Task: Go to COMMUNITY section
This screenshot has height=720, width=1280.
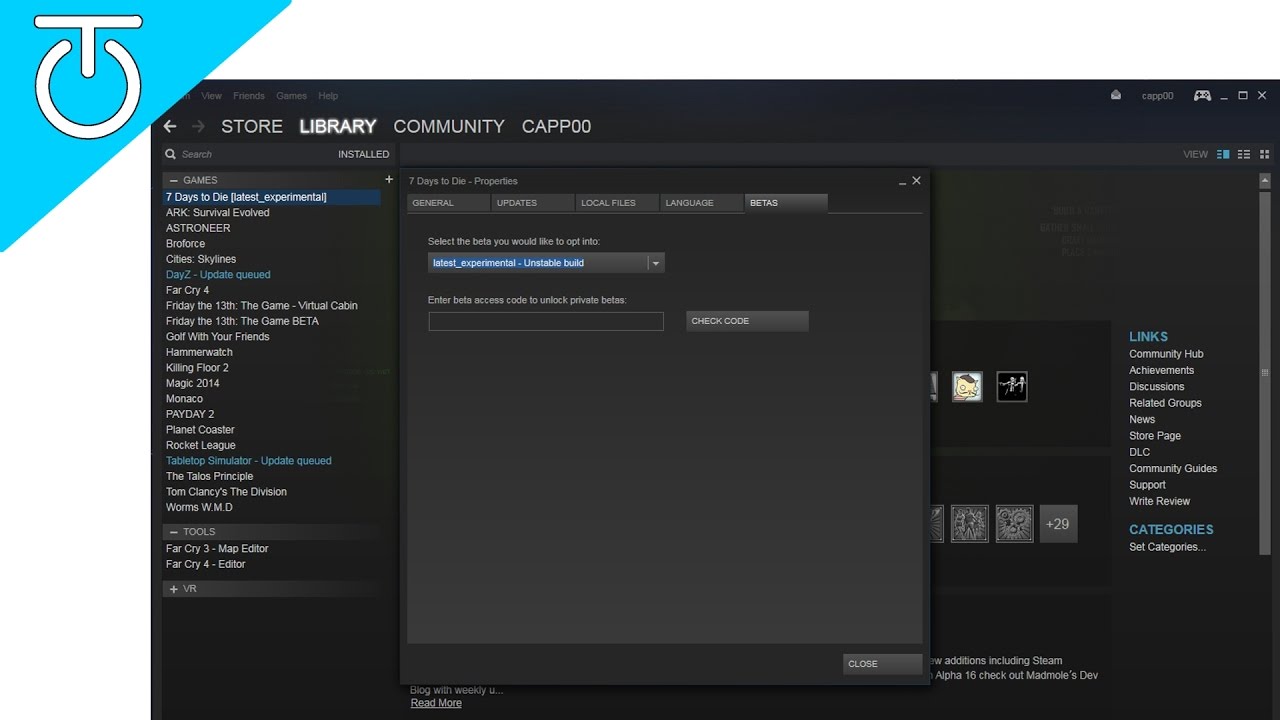Action: tap(449, 126)
